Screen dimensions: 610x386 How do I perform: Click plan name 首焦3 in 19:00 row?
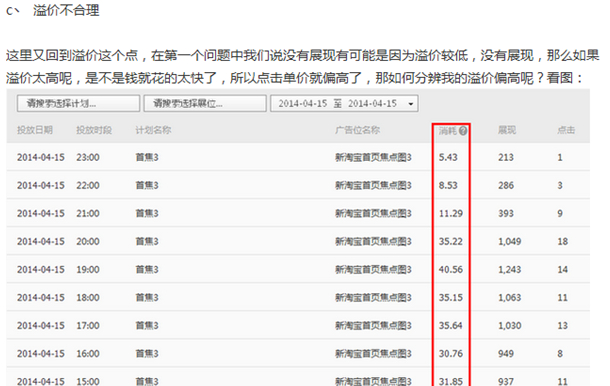pyautogui.click(x=147, y=269)
